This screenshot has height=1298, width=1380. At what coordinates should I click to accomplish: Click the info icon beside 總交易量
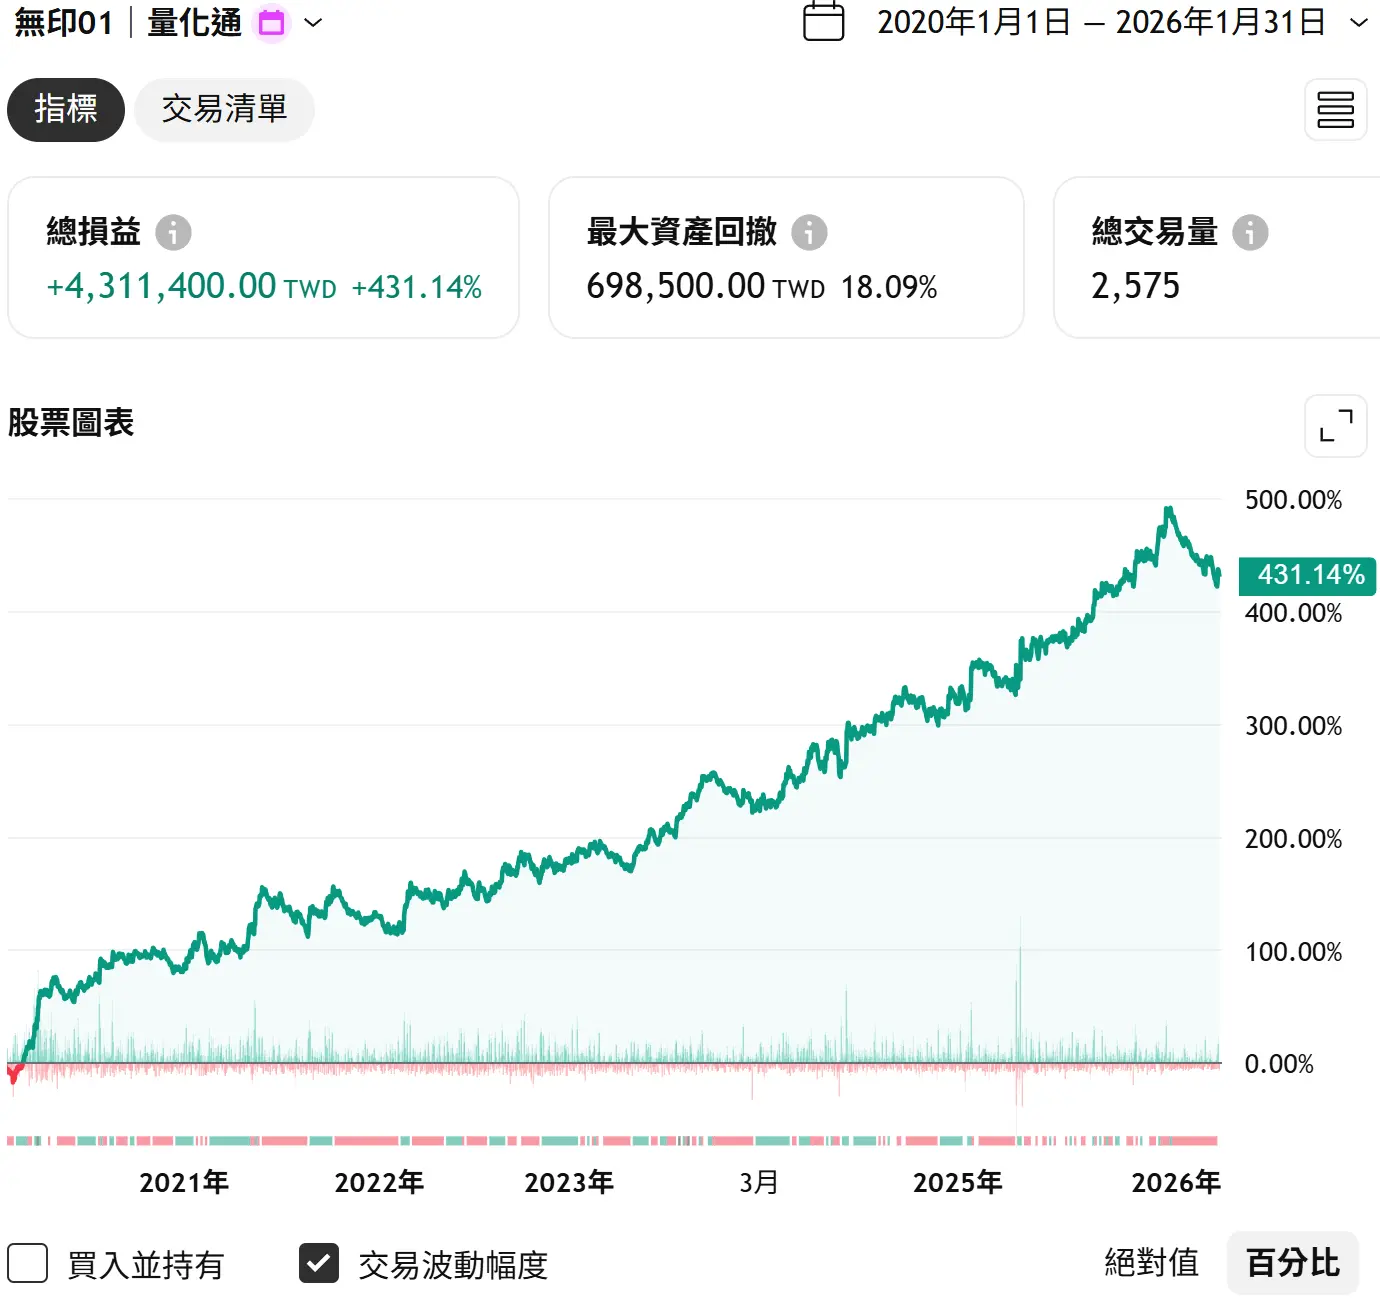1249,232
